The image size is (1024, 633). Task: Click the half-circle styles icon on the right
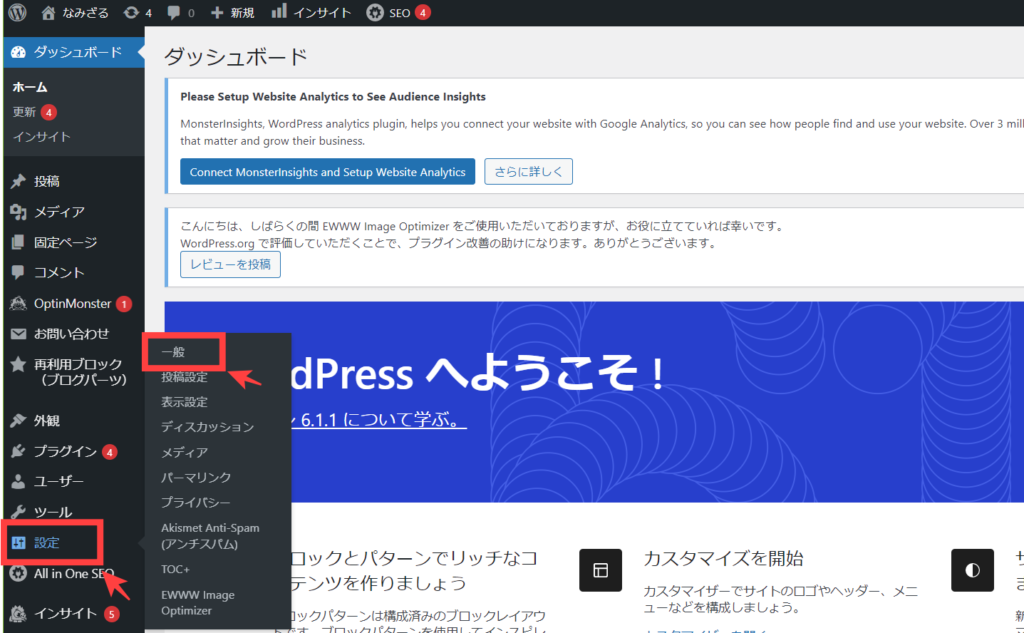click(972, 570)
